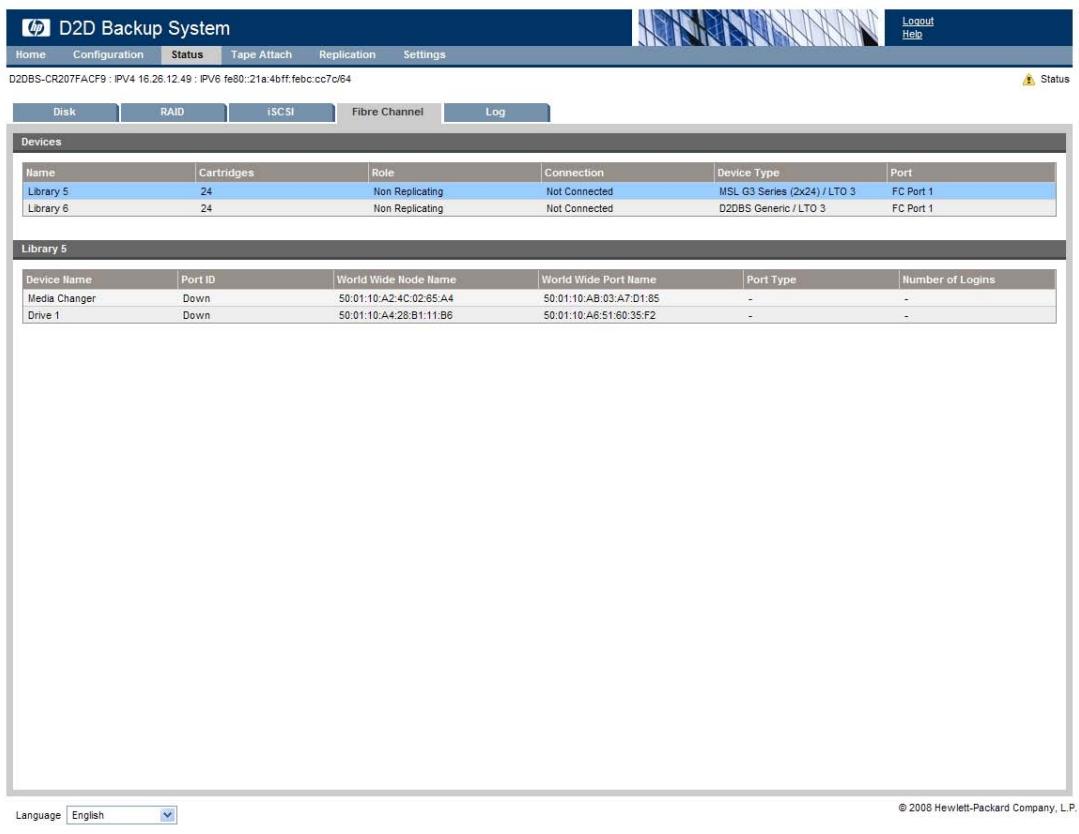Click the D2DBS-CR207FACF9 system address text
The height and width of the screenshot is (834, 1079).
coord(180,79)
